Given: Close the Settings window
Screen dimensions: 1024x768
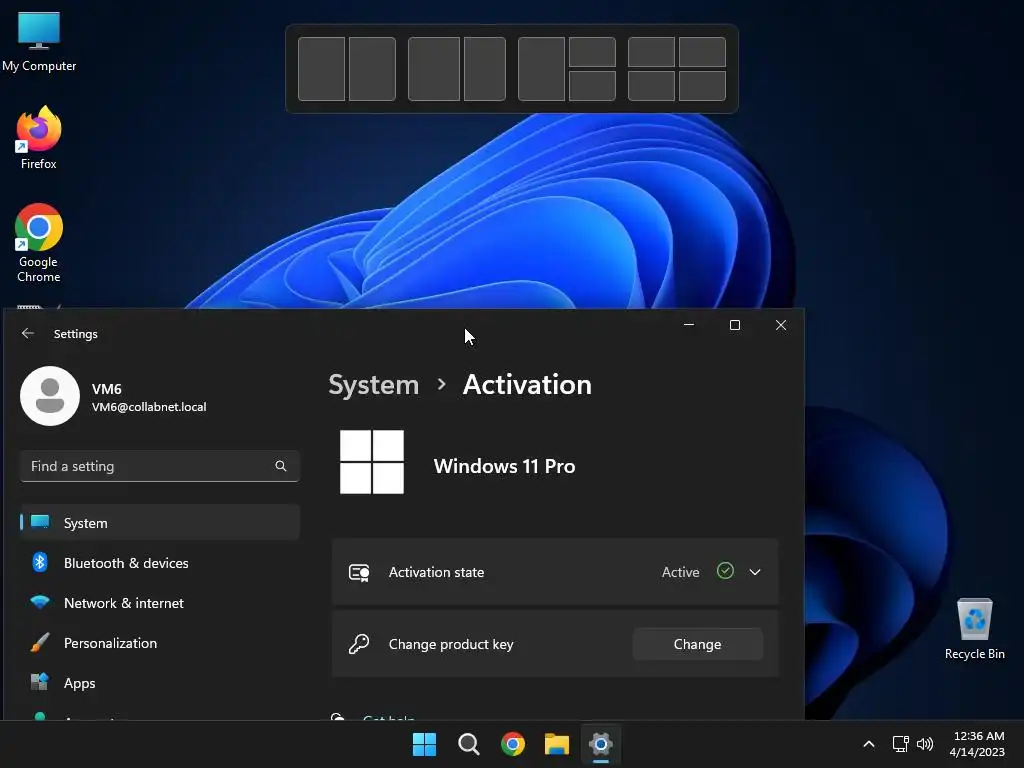Looking at the screenshot, I should coord(780,325).
